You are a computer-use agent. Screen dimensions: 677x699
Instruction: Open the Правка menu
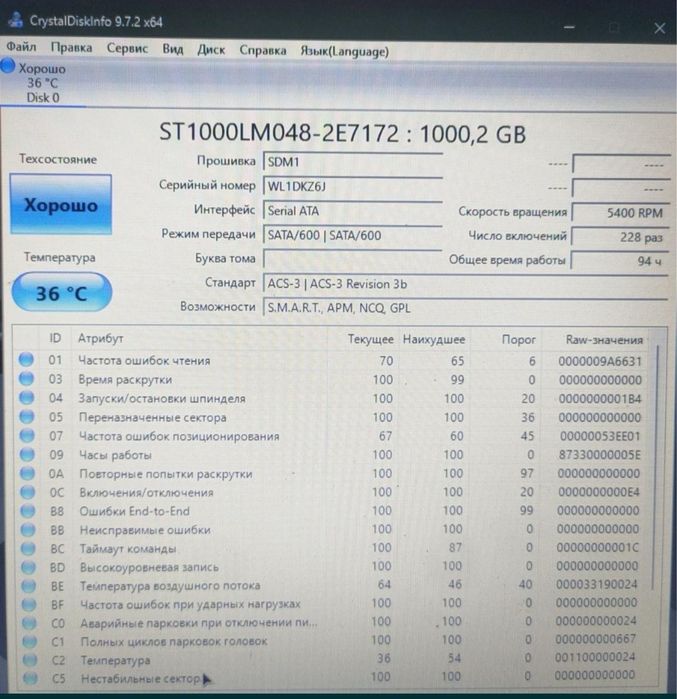pyautogui.click(x=71, y=47)
